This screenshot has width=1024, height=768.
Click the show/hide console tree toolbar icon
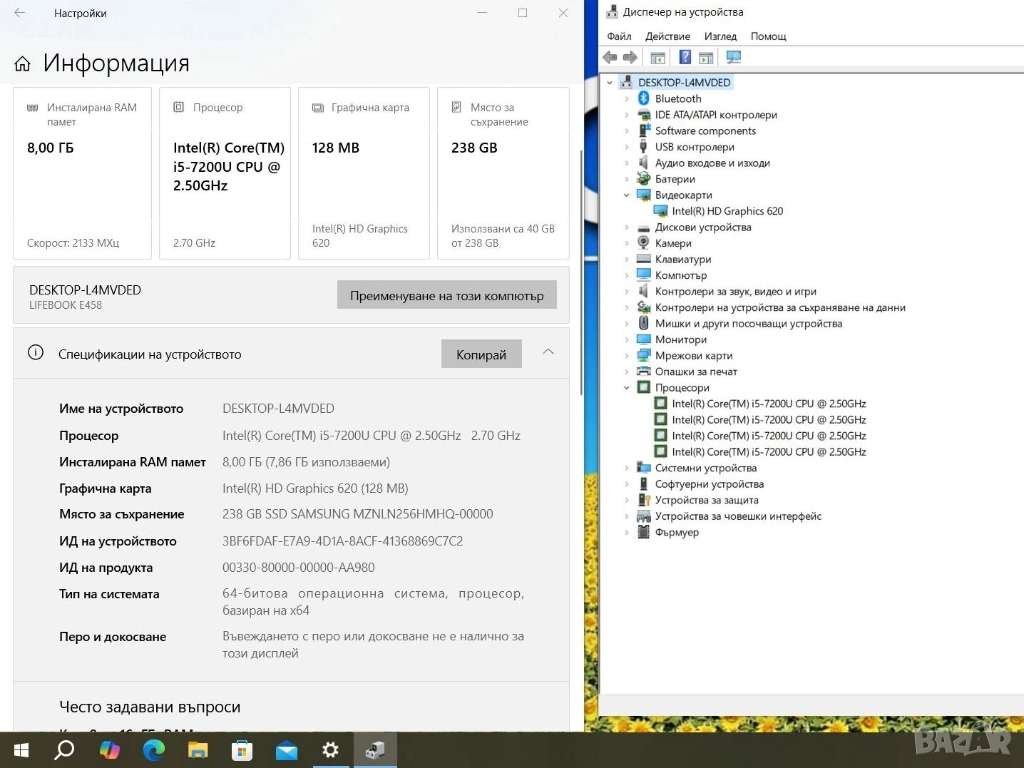pyautogui.click(x=657, y=58)
